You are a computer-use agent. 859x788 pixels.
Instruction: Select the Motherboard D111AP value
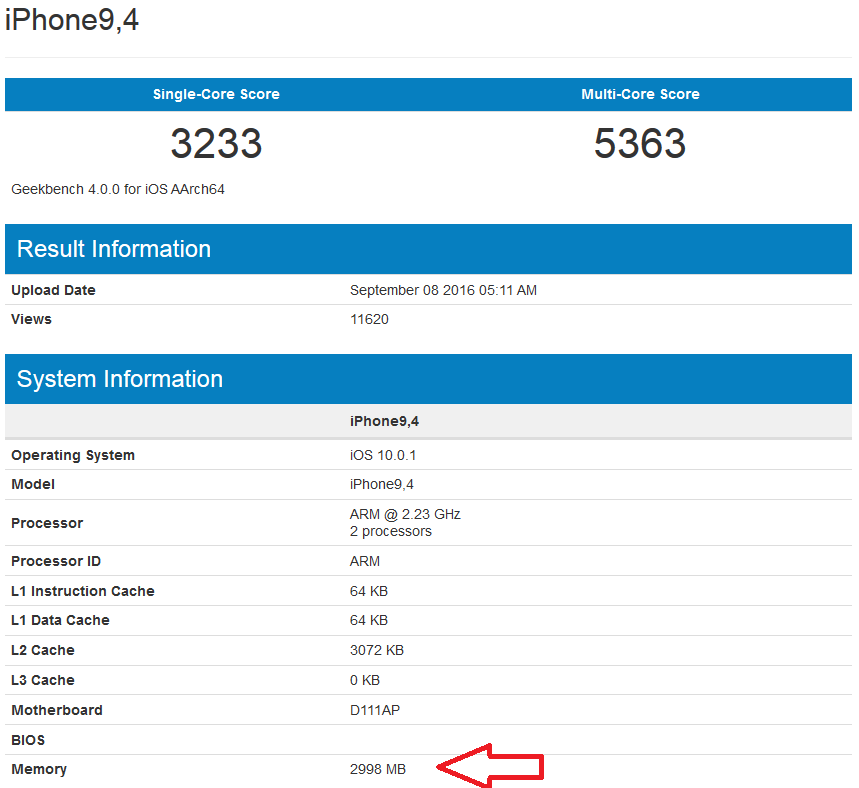click(374, 710)
